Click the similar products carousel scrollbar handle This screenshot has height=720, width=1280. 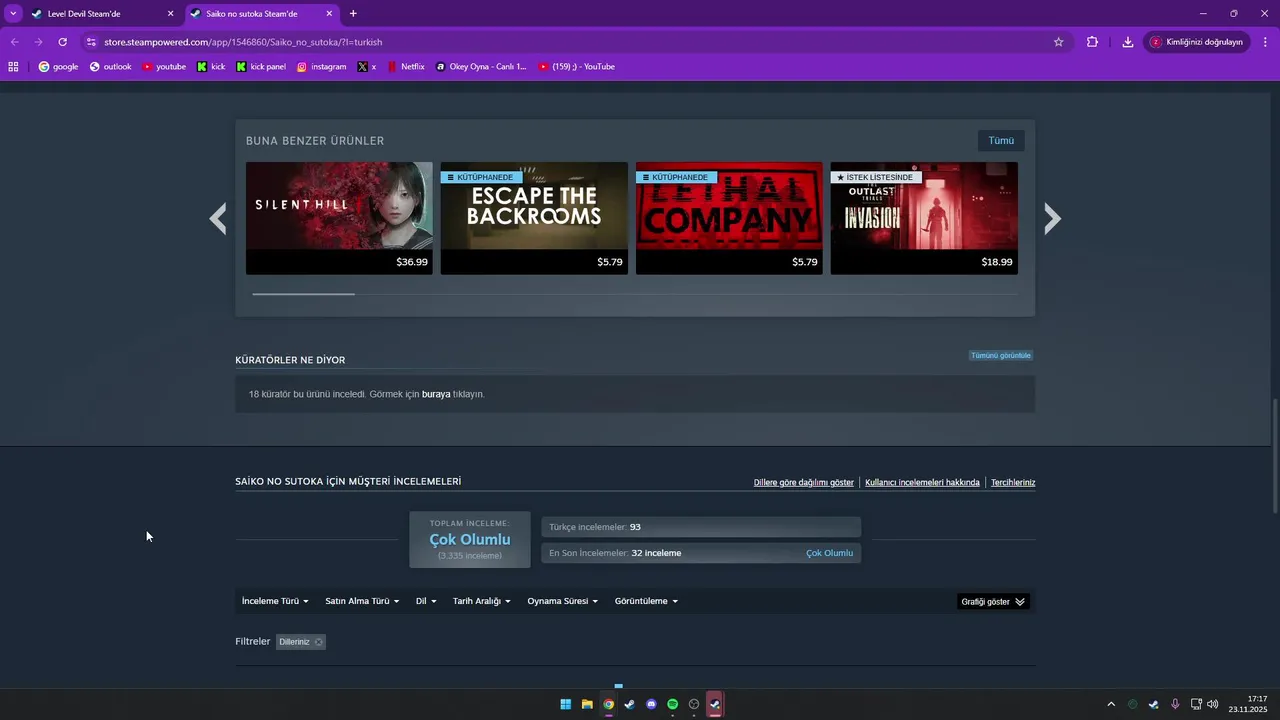303,294
